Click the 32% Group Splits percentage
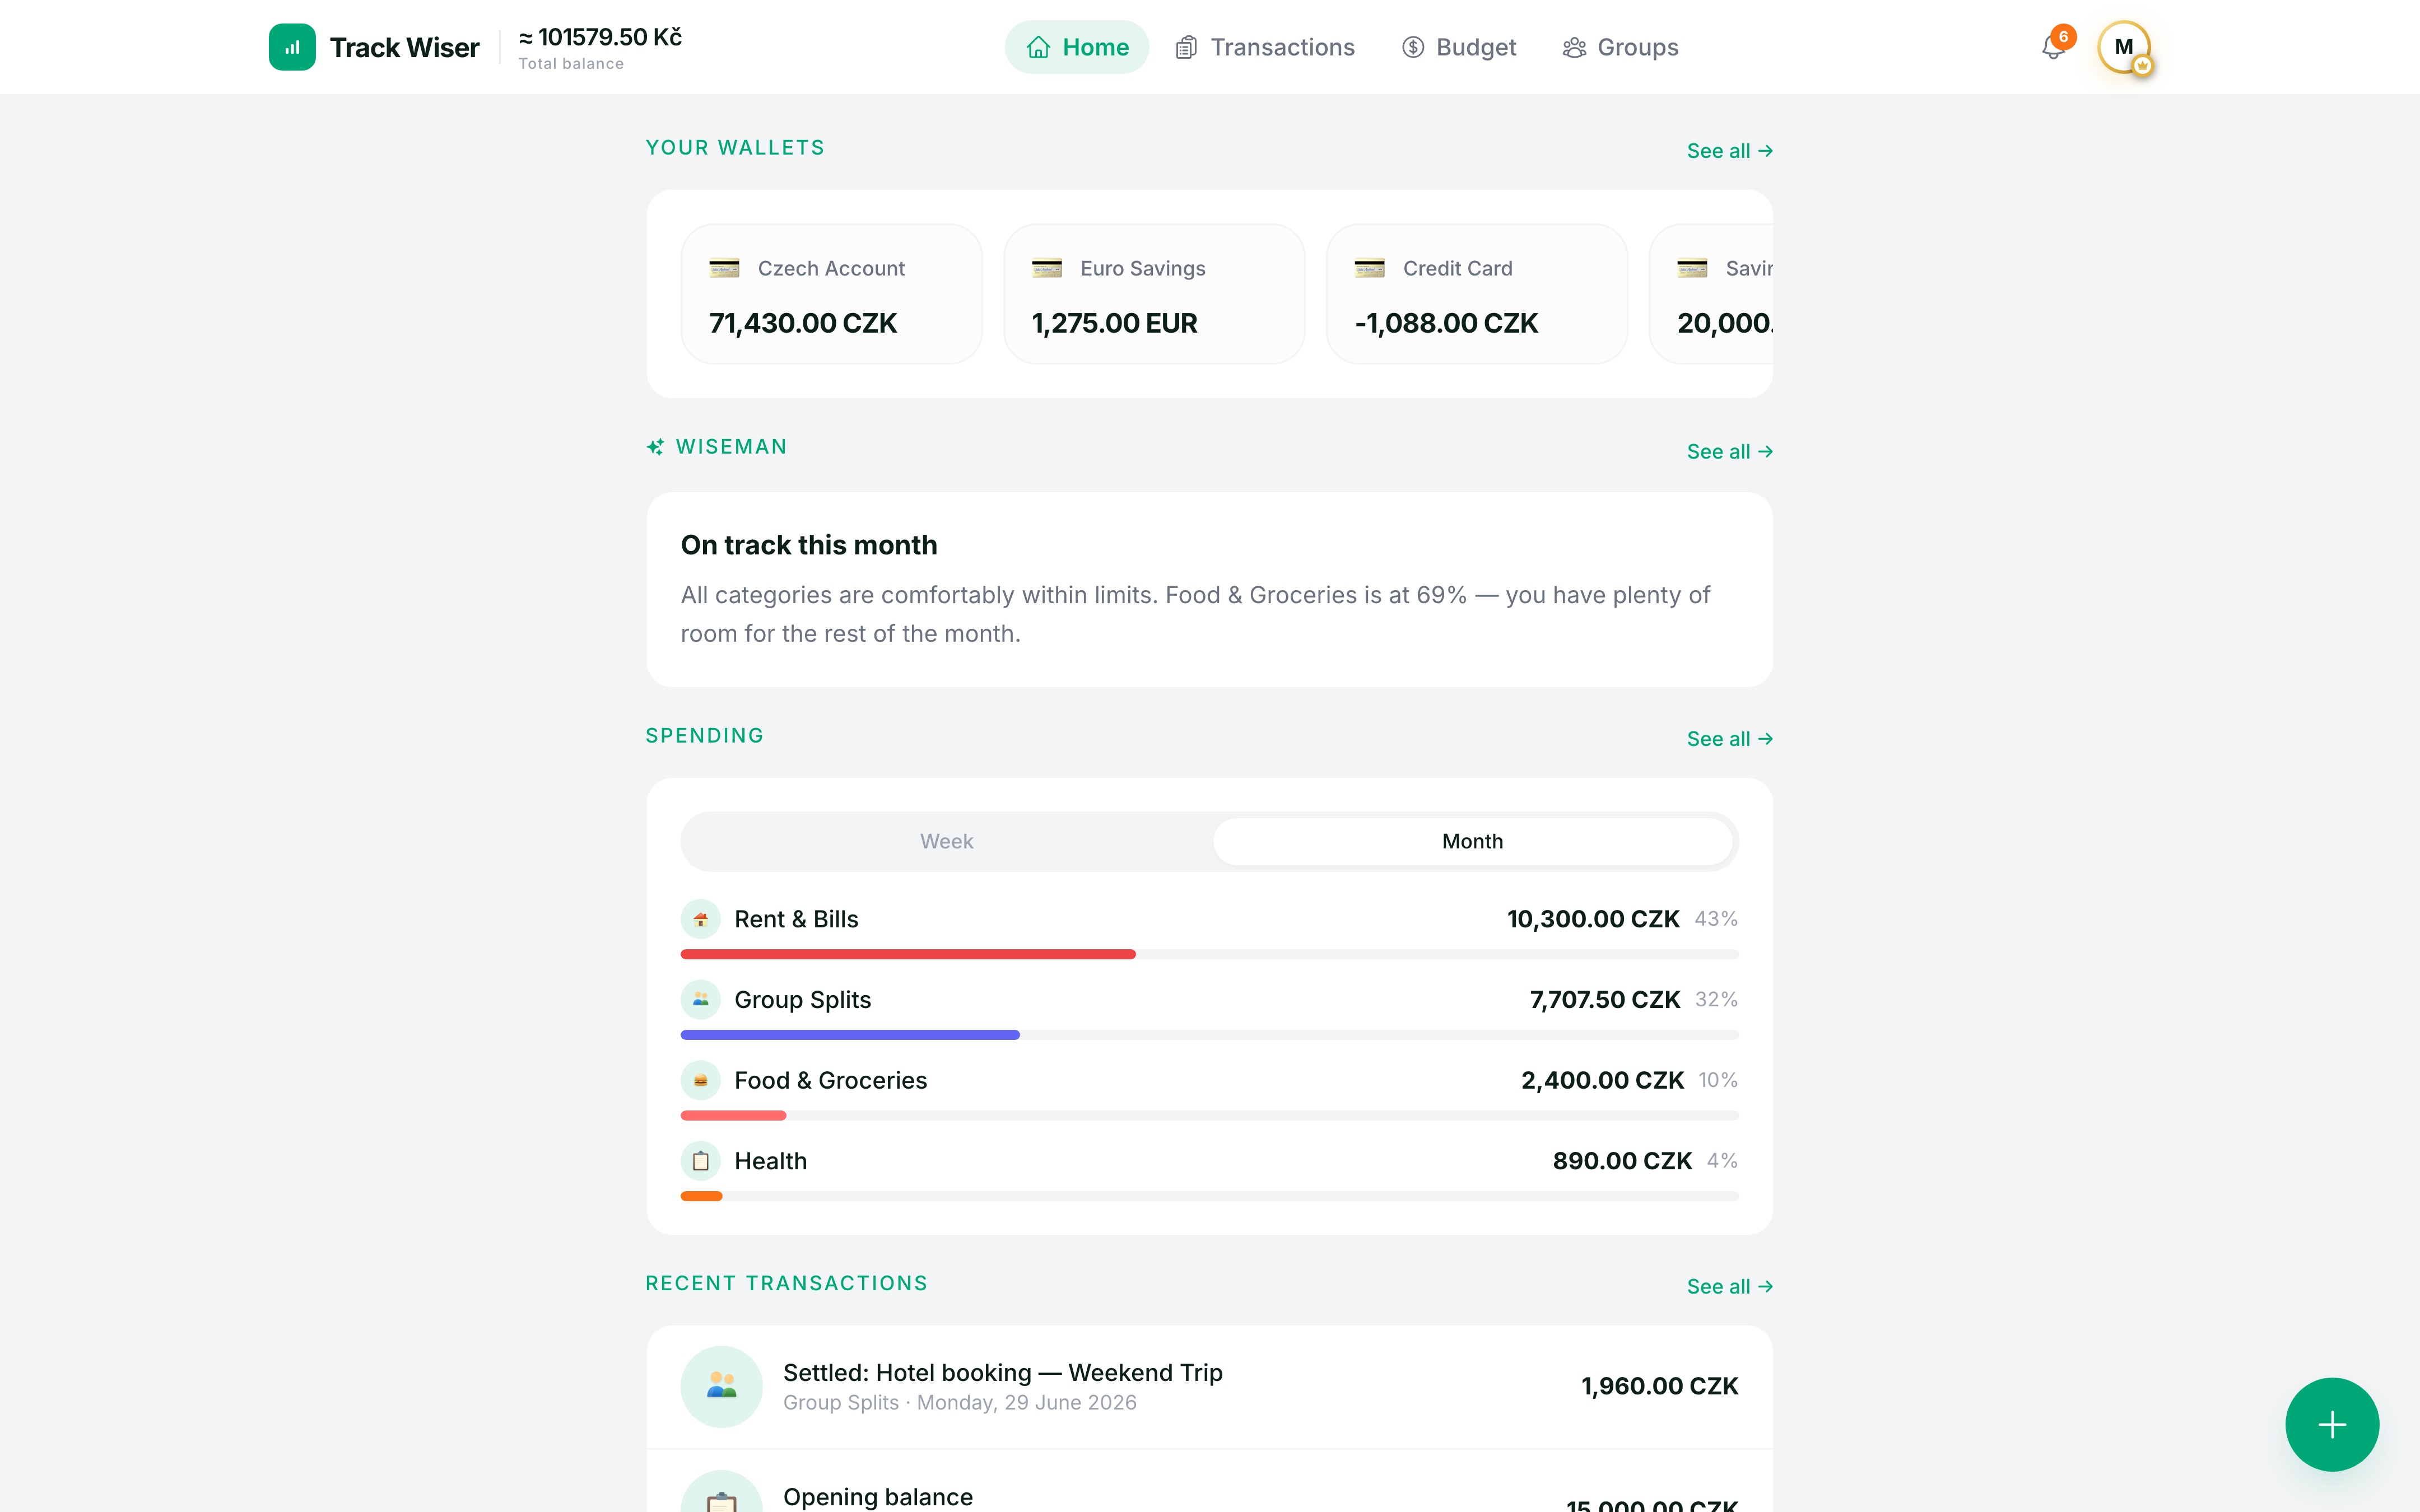 pyautogui.click(x=1716, y=1000)
